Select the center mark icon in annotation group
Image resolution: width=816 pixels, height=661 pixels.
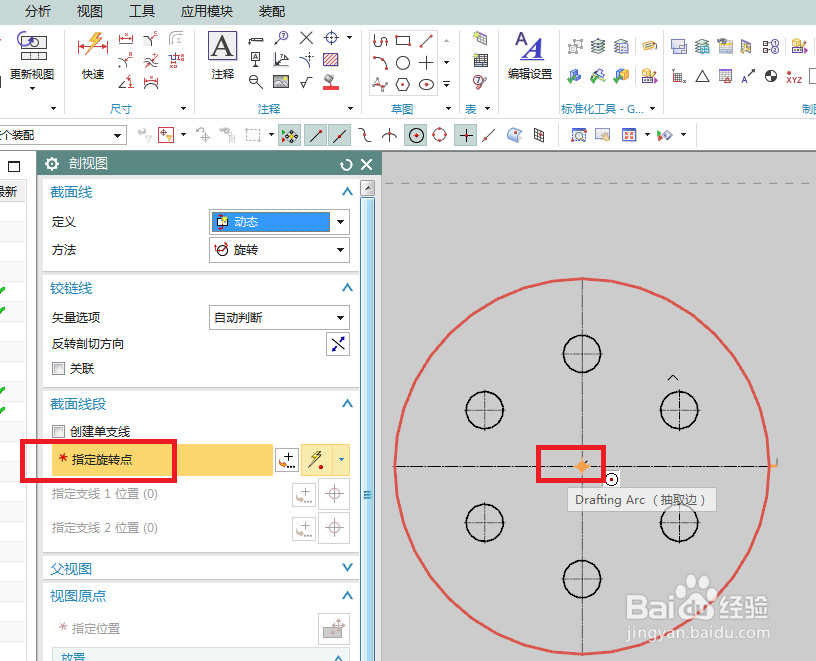332,37
